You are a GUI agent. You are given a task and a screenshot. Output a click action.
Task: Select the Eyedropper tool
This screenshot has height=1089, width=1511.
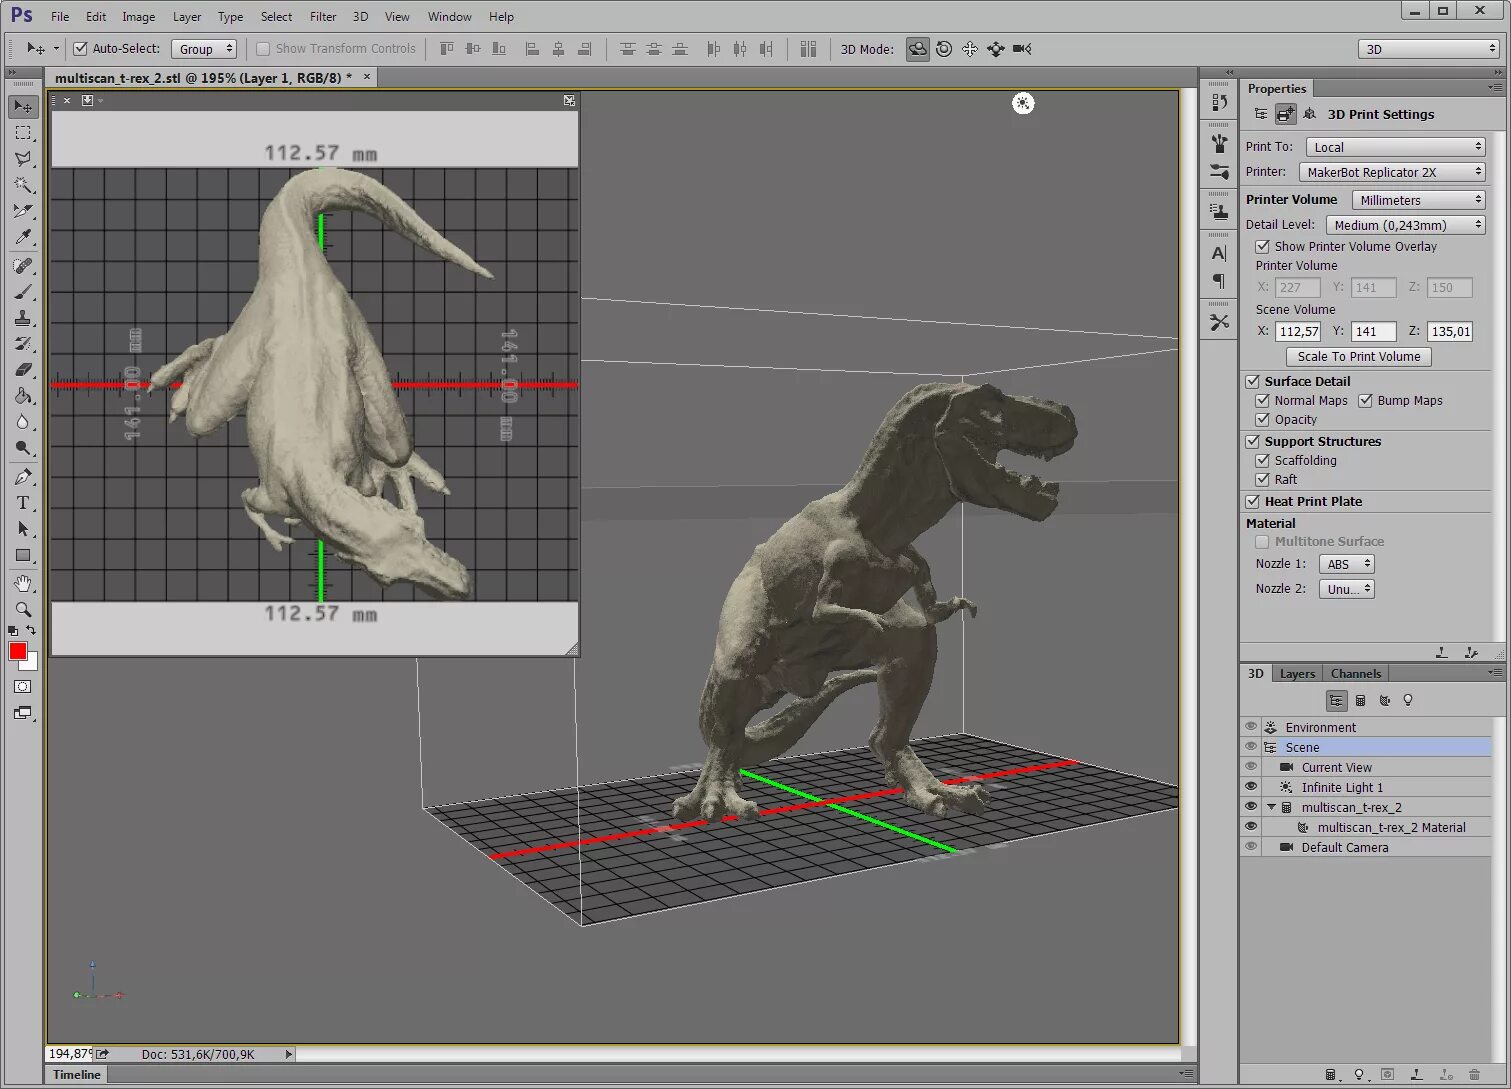23,237
